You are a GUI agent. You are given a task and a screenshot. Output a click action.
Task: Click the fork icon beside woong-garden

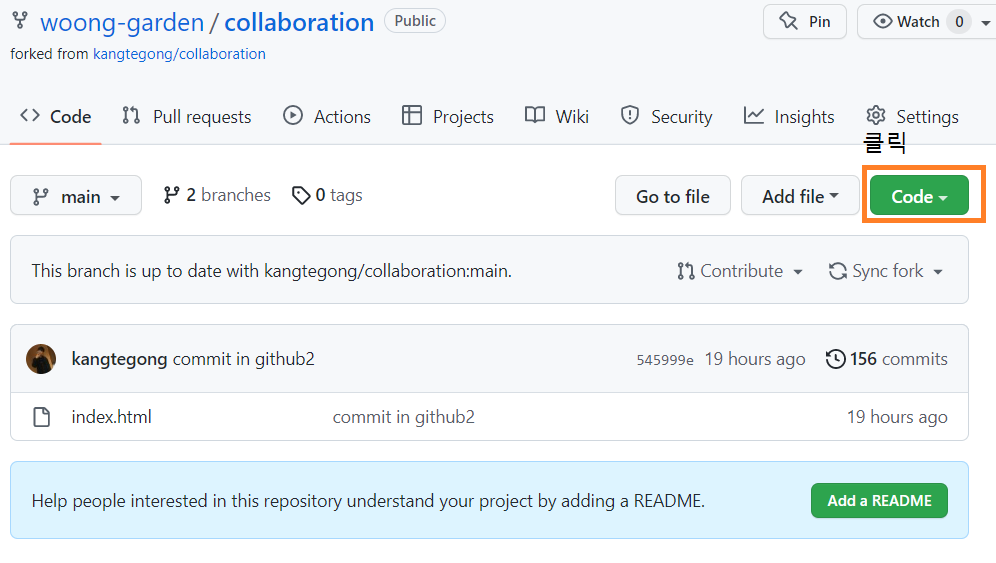(x=20, y=21)
